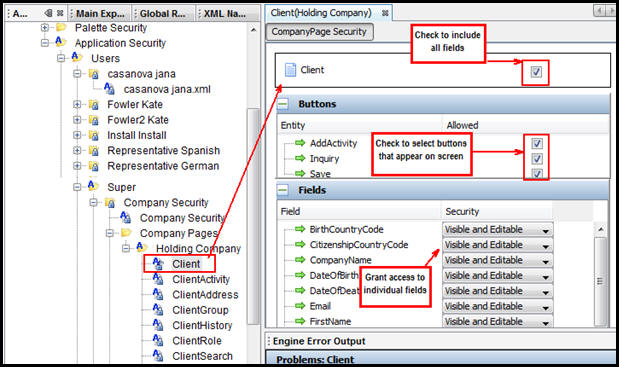Open BirthCountryCode security dropdown
Viewport: 619px width, 367px height.
click(497, 229)
